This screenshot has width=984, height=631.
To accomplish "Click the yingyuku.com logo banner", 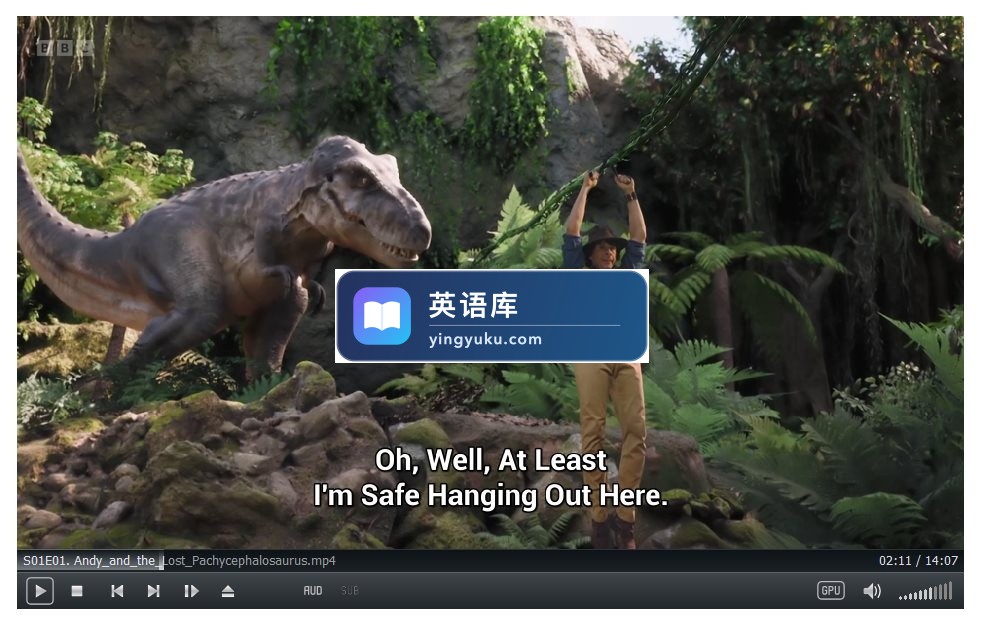I will click(492, 316).
